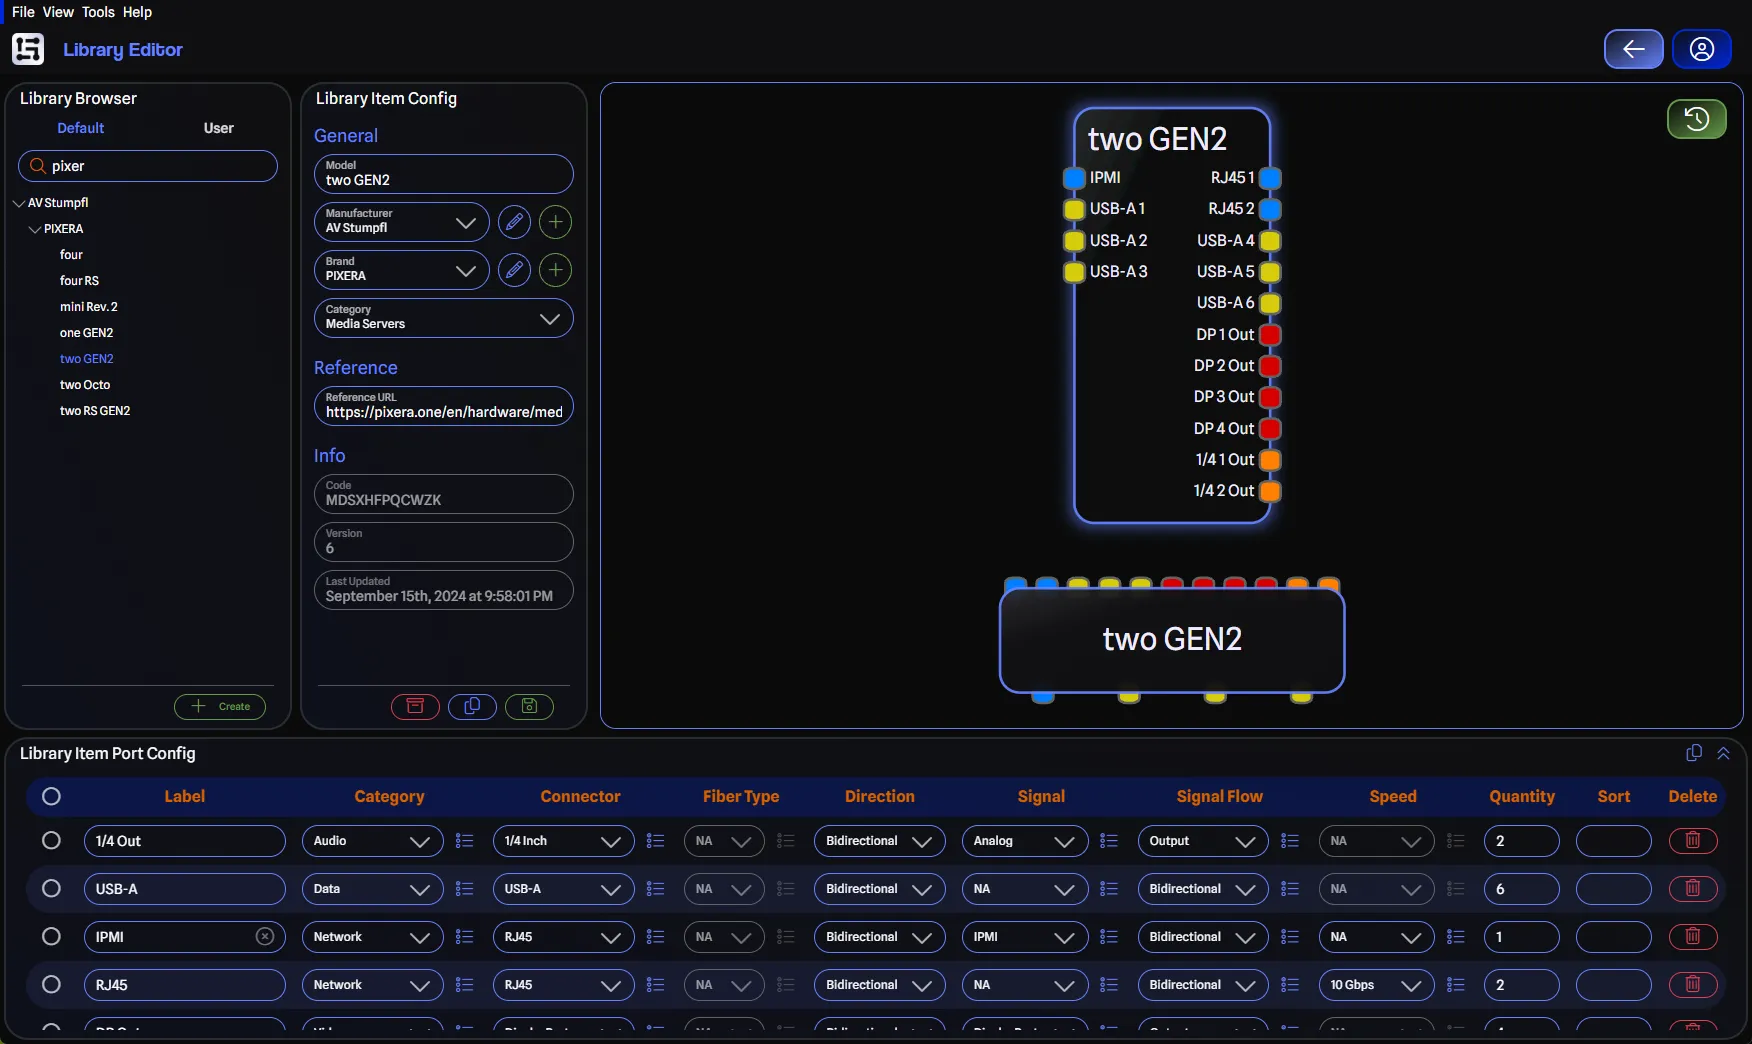Screen dimensions: 1752x1044
Task: Click the Model two GEN2 field
Action: pyautogui.click(x=444, y=174)
